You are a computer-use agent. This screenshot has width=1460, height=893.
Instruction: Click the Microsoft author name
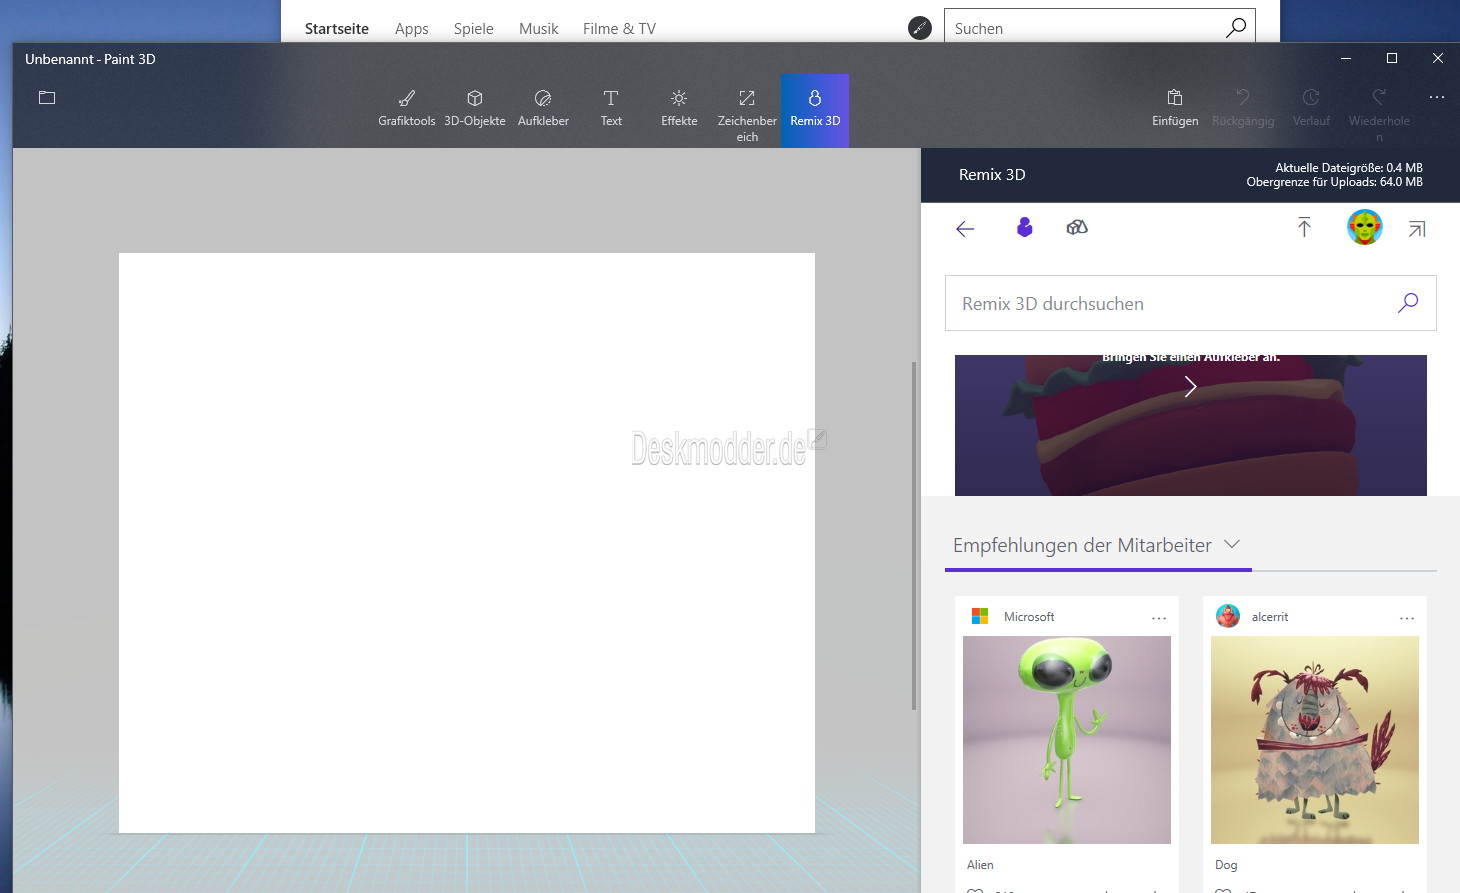(x=1029, y=617)
